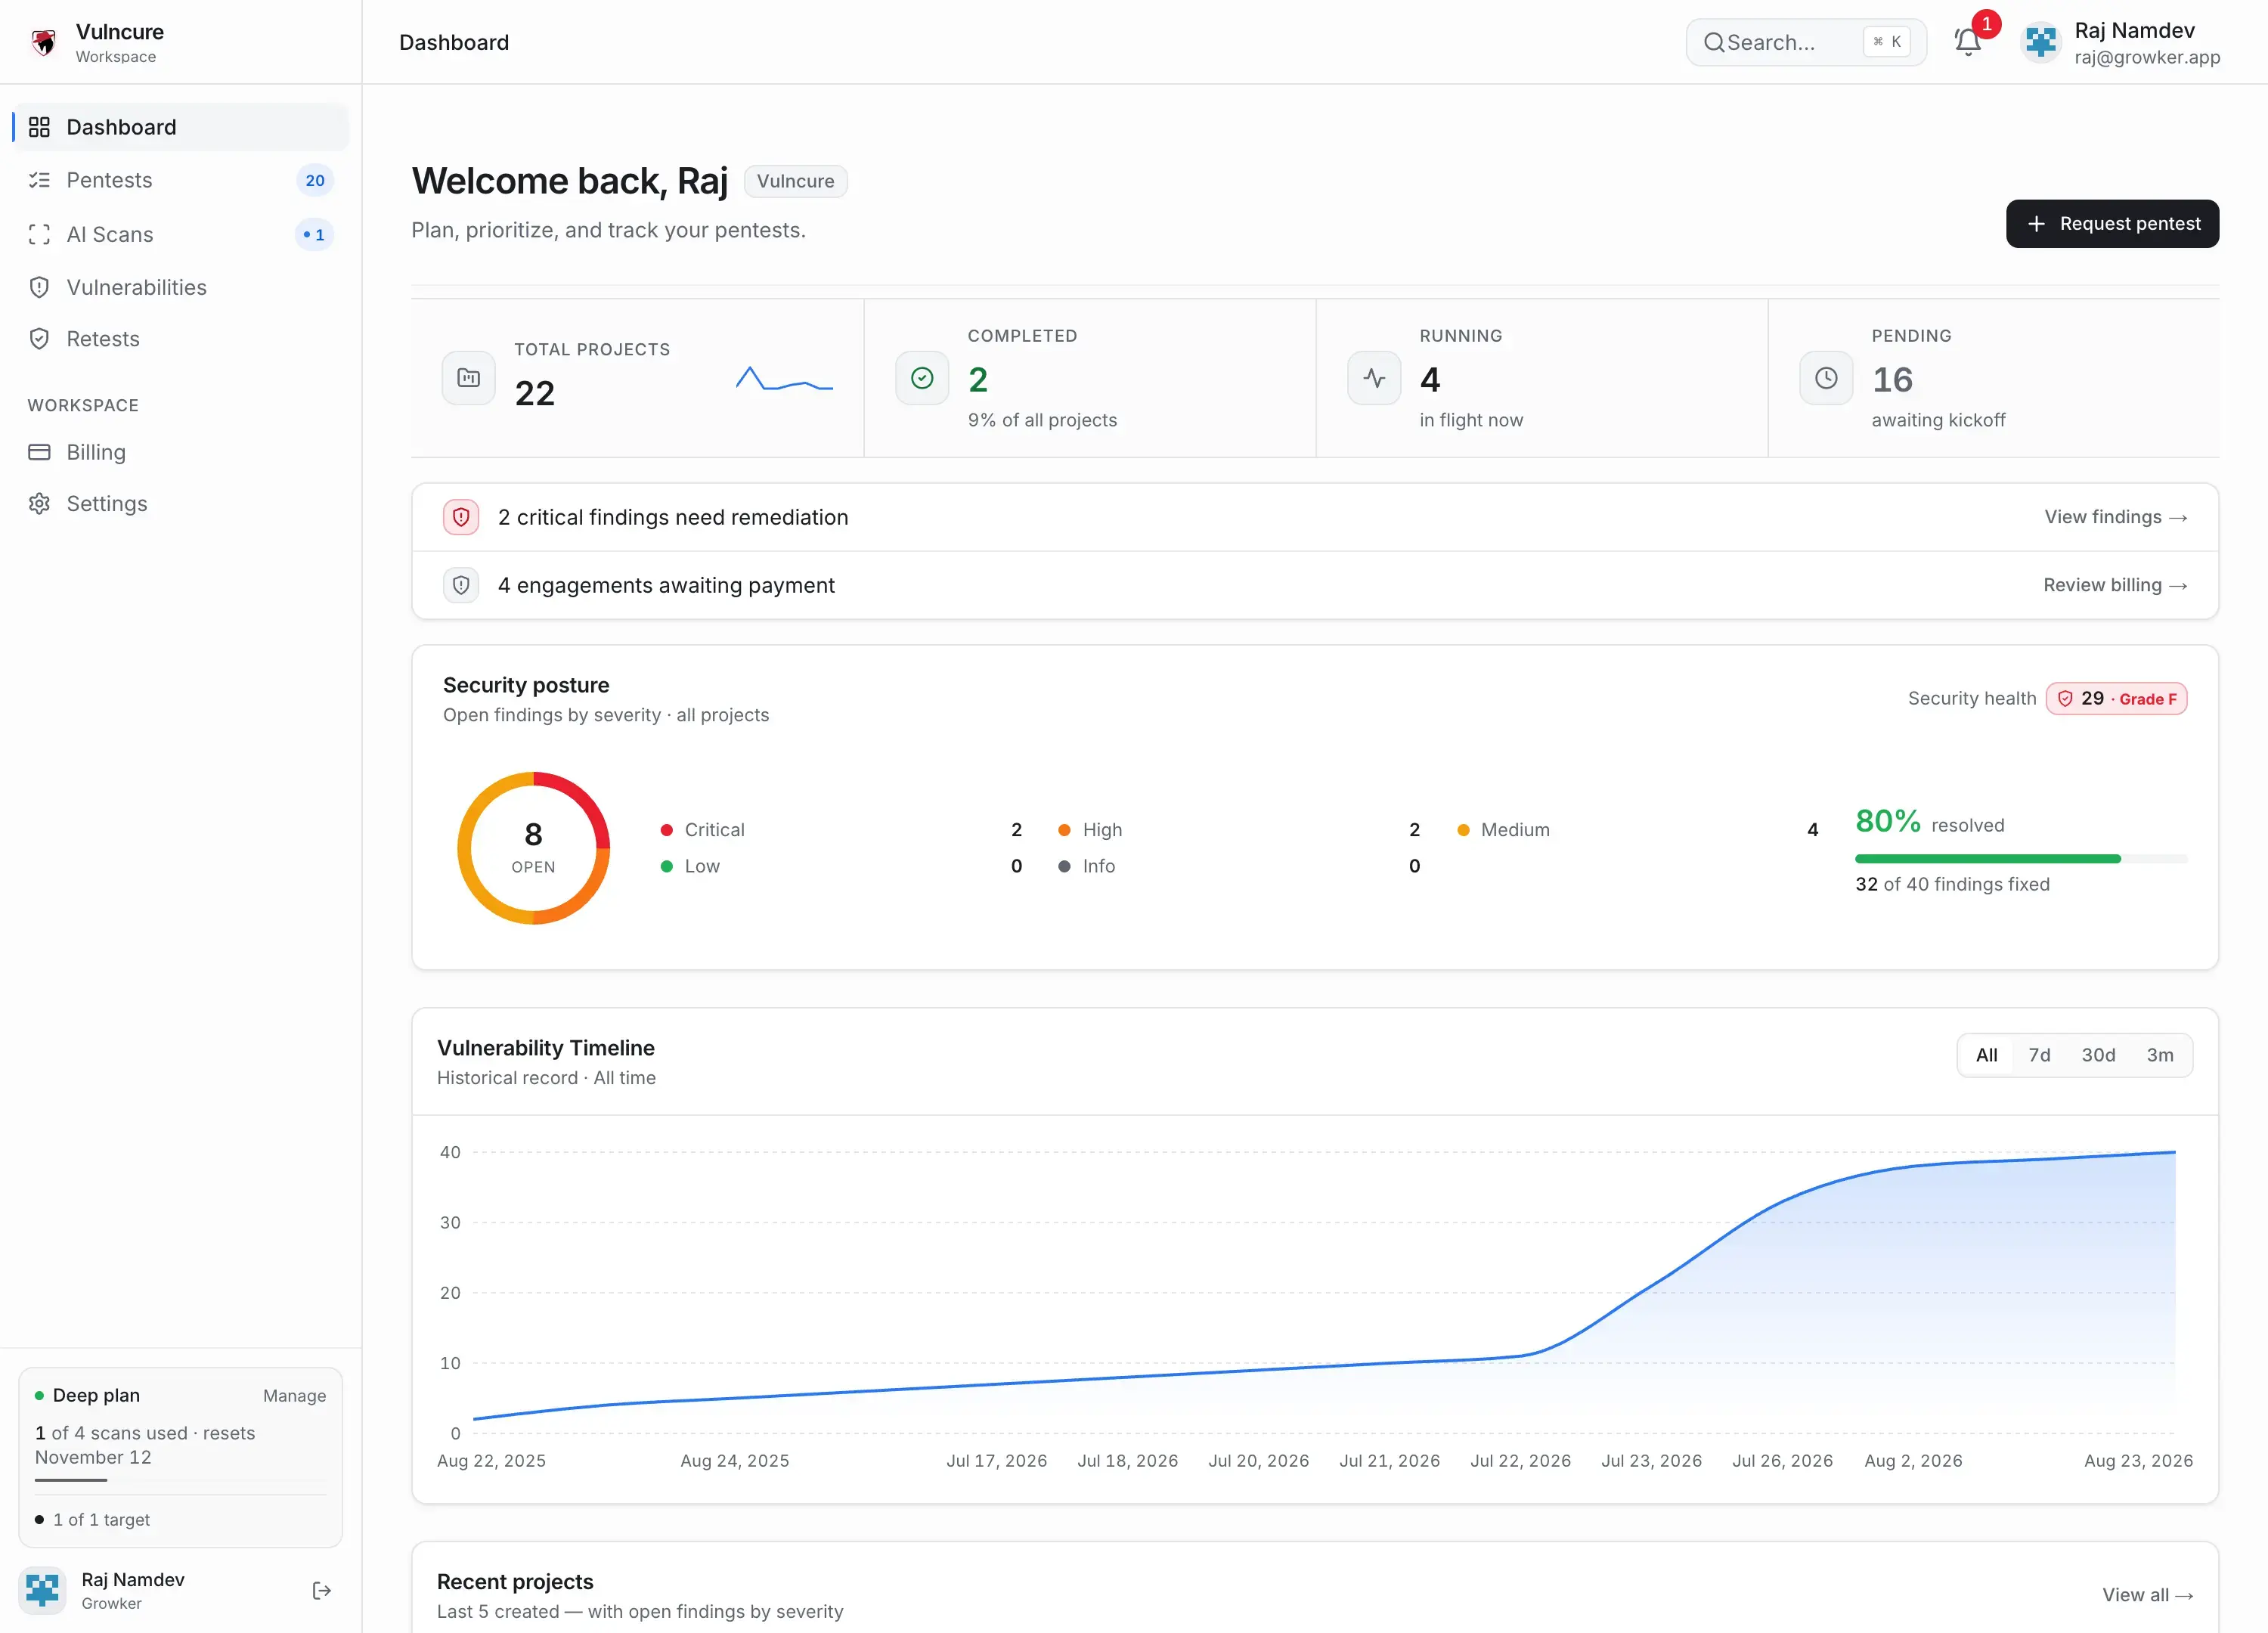Open the Review billing link
Image resolution: width=2268 pixels, height=1633 pixels.
pos(2115,585)
